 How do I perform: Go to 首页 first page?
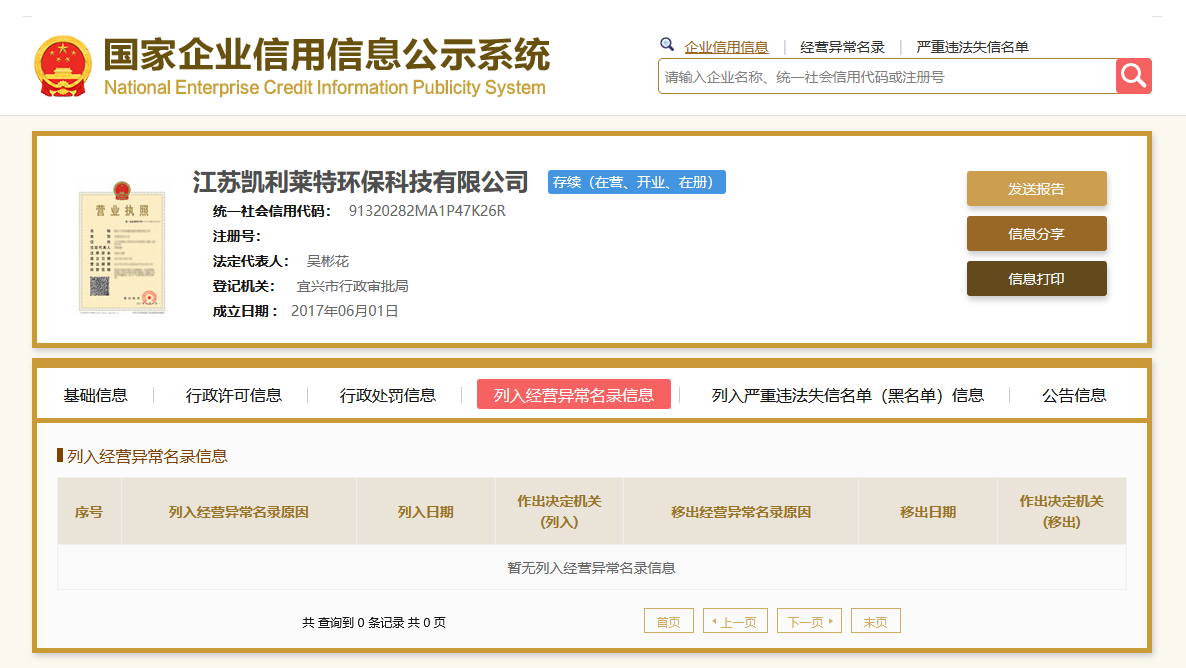669,621
